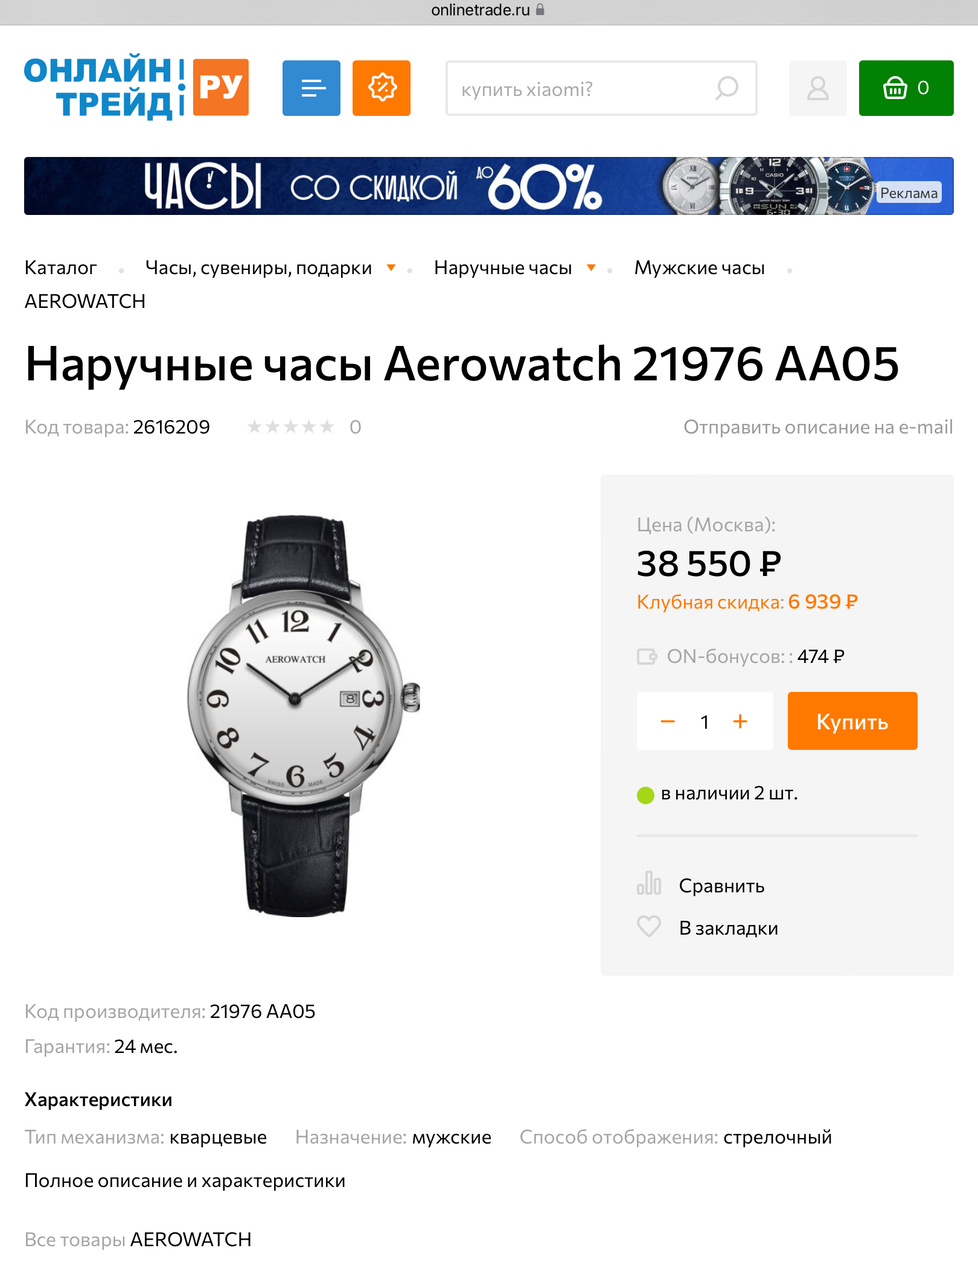The width and height of the screenshot is (978, 1280).
Task: Click the orange discounts percent icon
Action: [382, 88]
